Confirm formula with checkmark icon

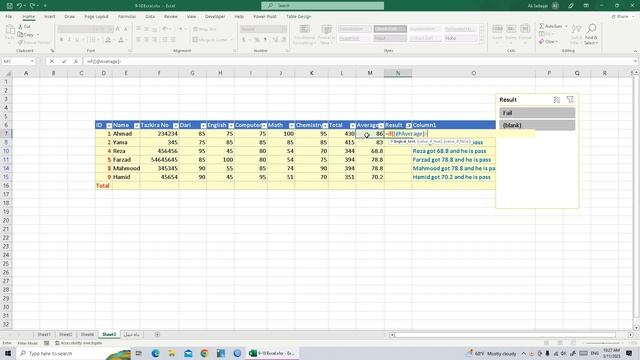click(64, 61)
